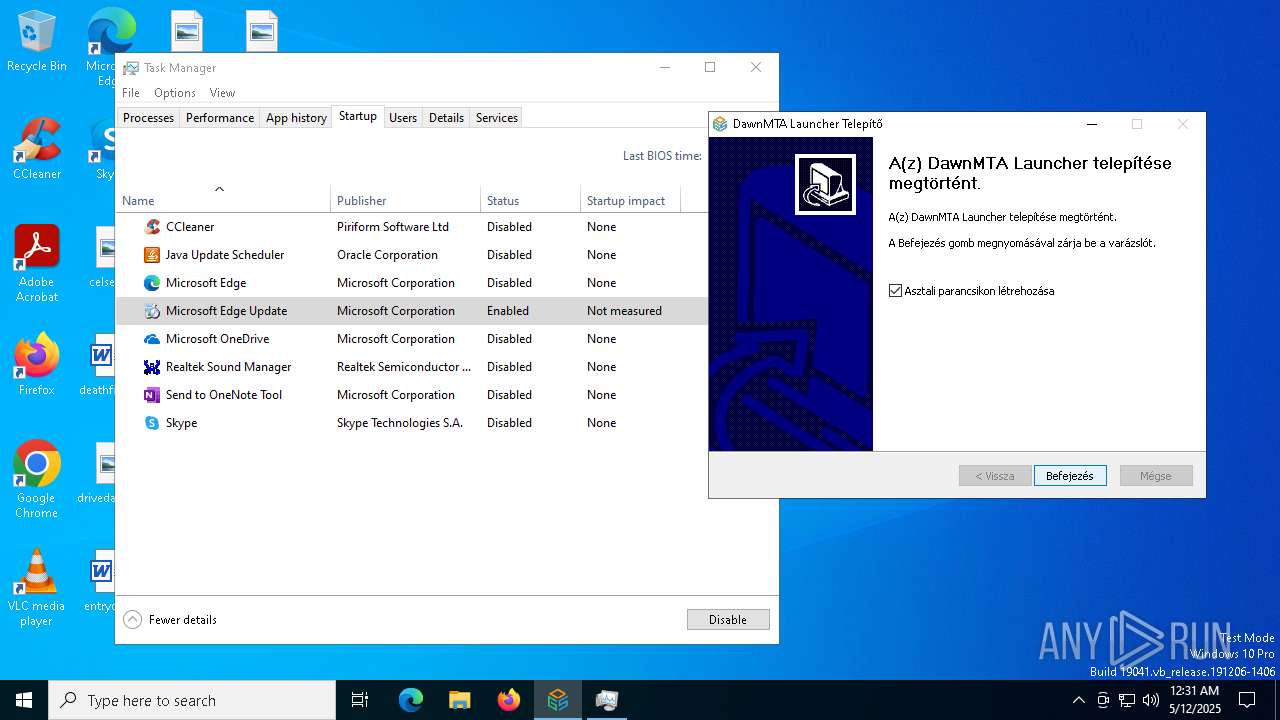Image resolution: width=1280 pixels, height=720 pixels.
Task: Switch to the Services tab
Action: coord(497,118)
